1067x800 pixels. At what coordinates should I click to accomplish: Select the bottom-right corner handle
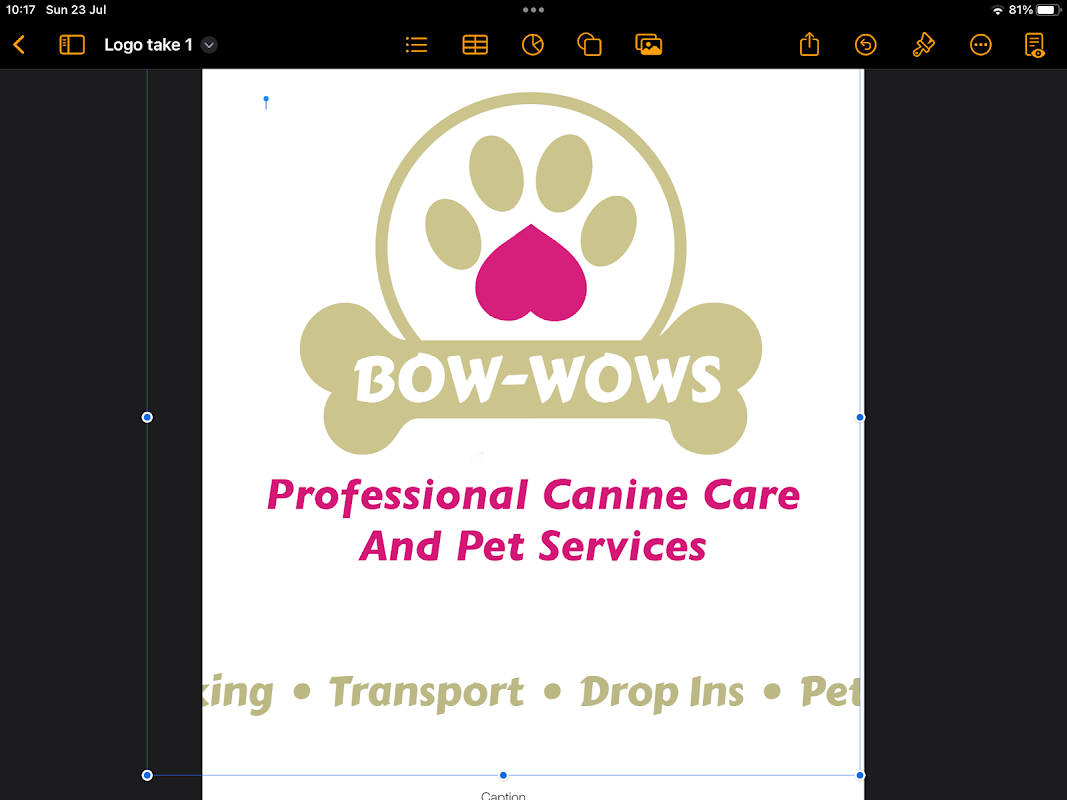pos(860,775)
